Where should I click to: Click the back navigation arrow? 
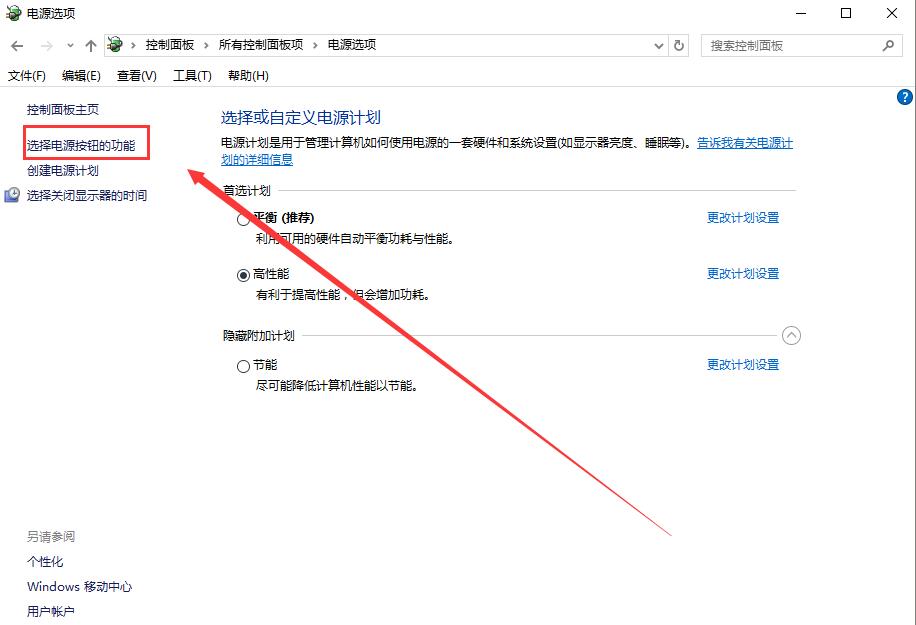[16, 45]
